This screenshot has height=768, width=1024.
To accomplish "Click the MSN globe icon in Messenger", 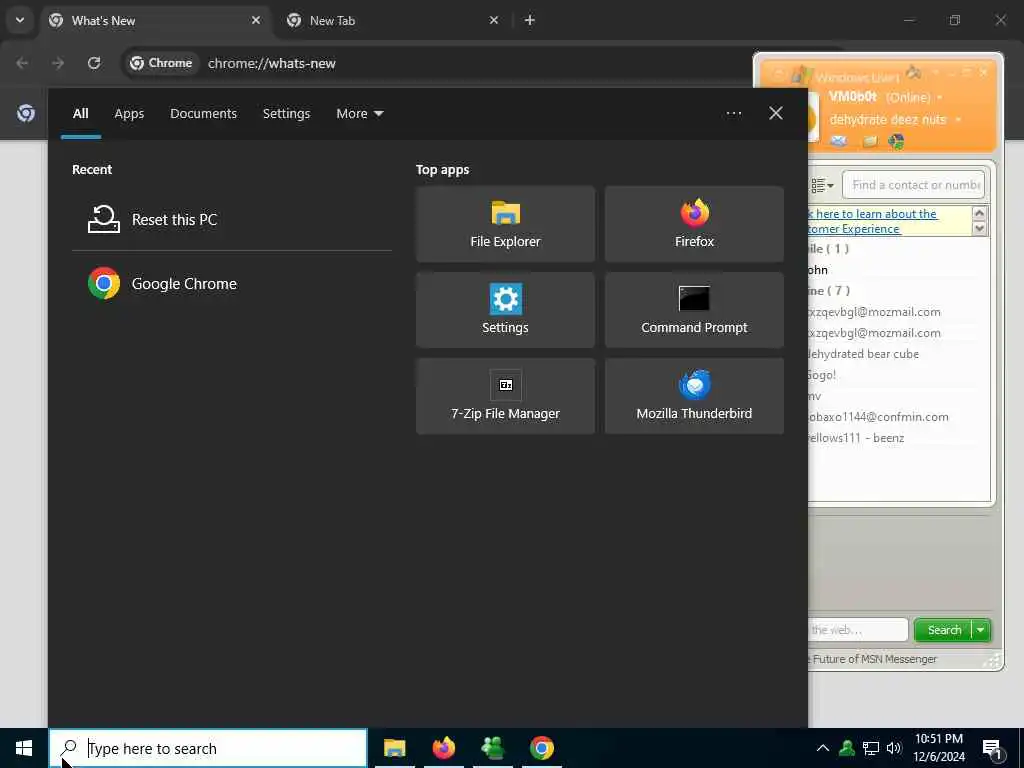I will pos(897,141).
